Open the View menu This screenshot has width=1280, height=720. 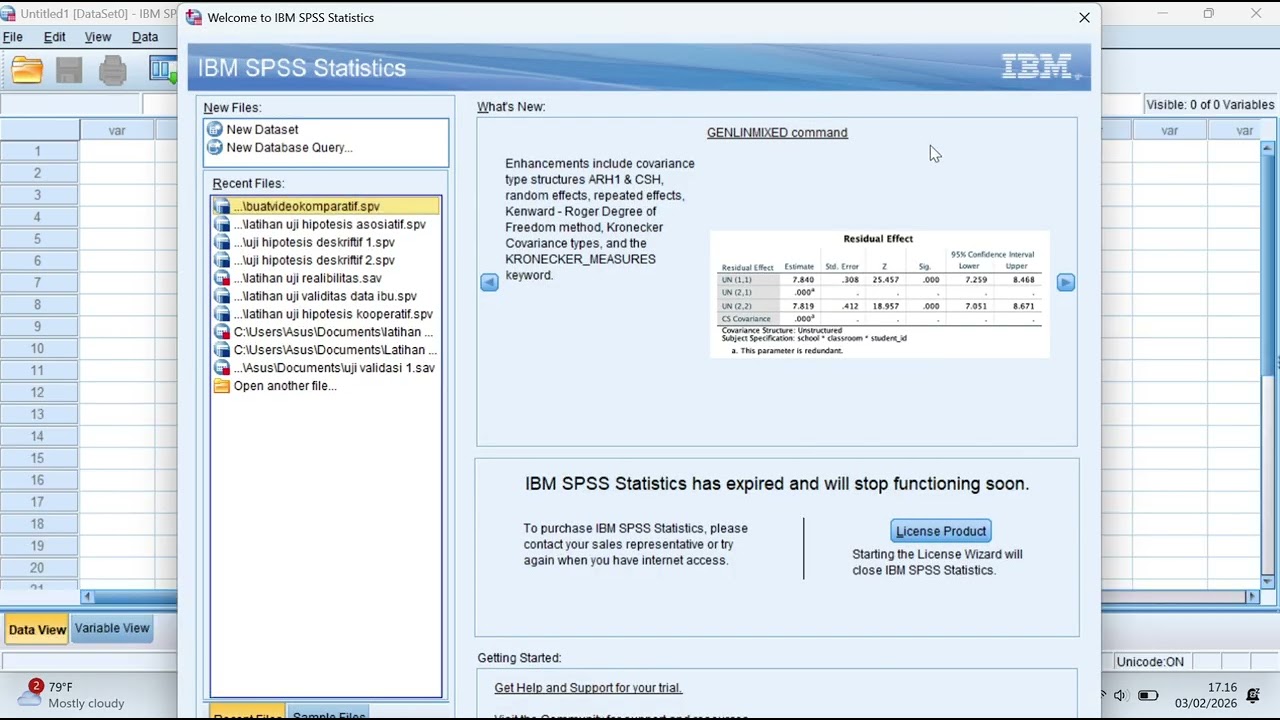click(x=98, y=37)
